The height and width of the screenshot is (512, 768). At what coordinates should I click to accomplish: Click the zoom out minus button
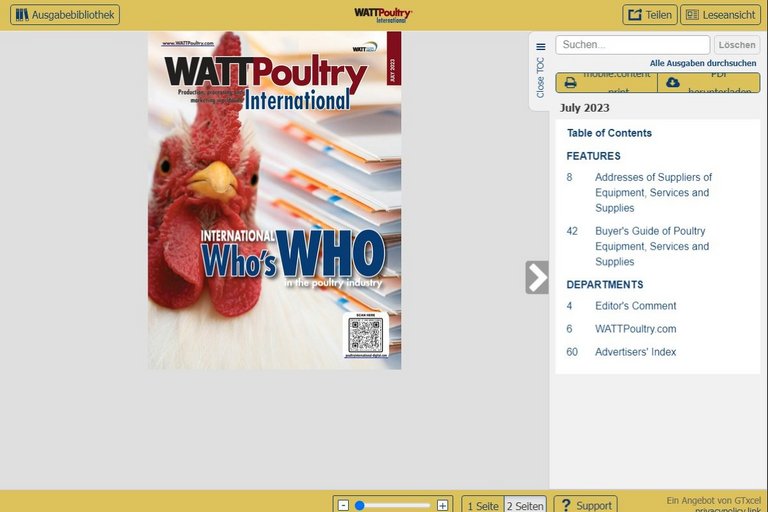343,505
